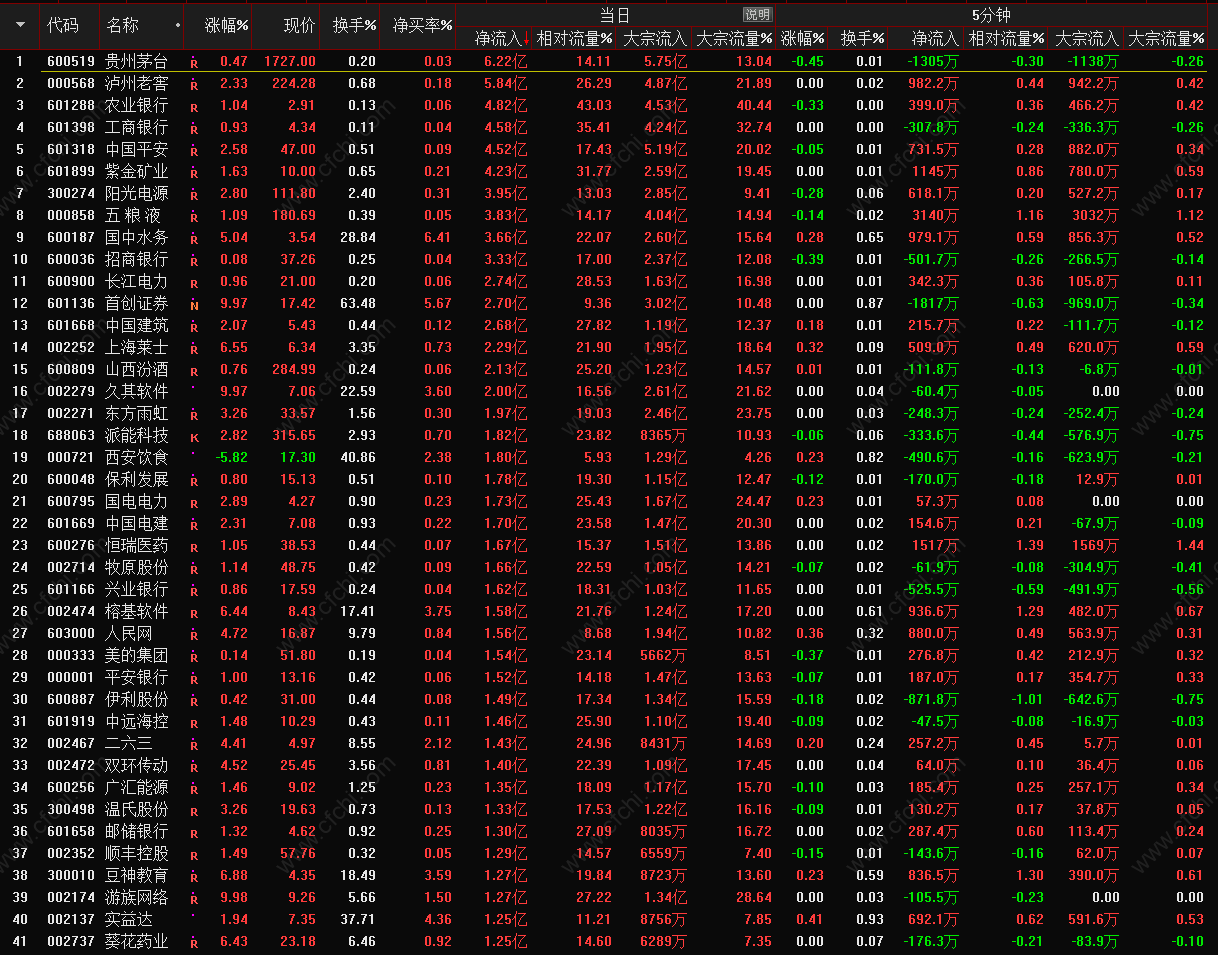The height and width of the screenshot is (955, 1218).
Task: Click the dot marker beside 西安饮食
Action: pyautogui.click(x=194, y=454)
